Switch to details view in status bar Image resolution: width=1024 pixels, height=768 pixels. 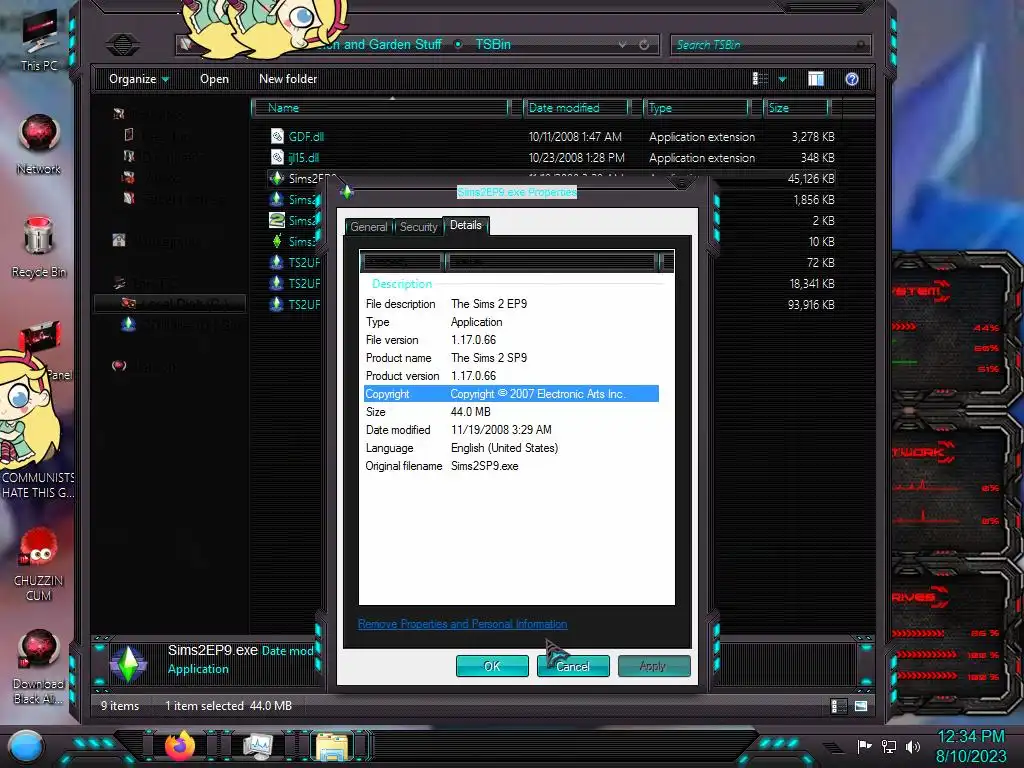click(x=839, y=706)
